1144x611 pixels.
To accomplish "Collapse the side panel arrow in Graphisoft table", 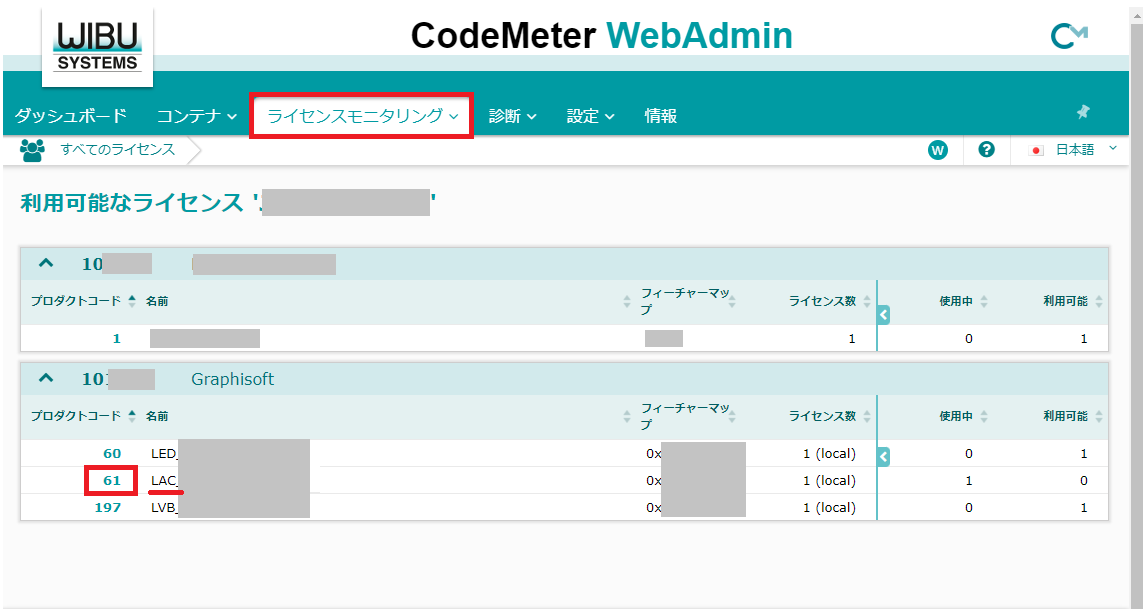I will [884, 457].
